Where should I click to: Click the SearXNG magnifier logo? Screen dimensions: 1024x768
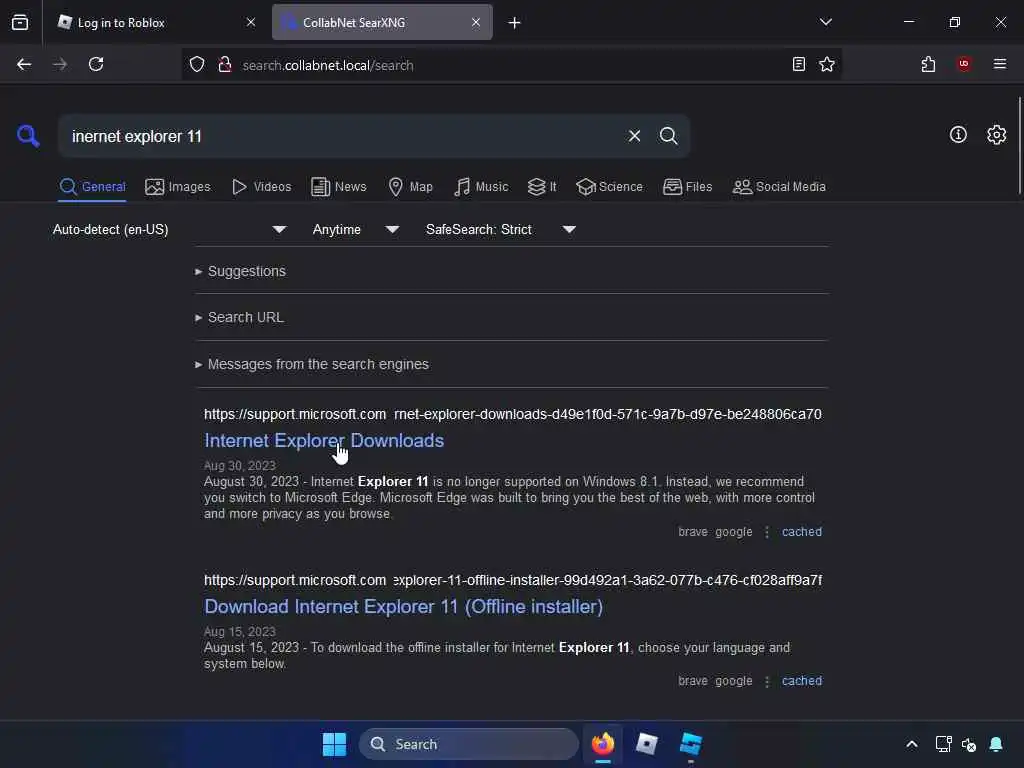28,136
